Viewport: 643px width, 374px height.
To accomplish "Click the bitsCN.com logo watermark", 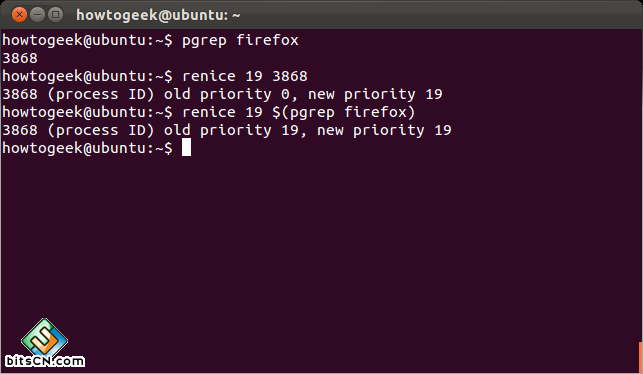I will pyautogui.click(x=45, y=343).
